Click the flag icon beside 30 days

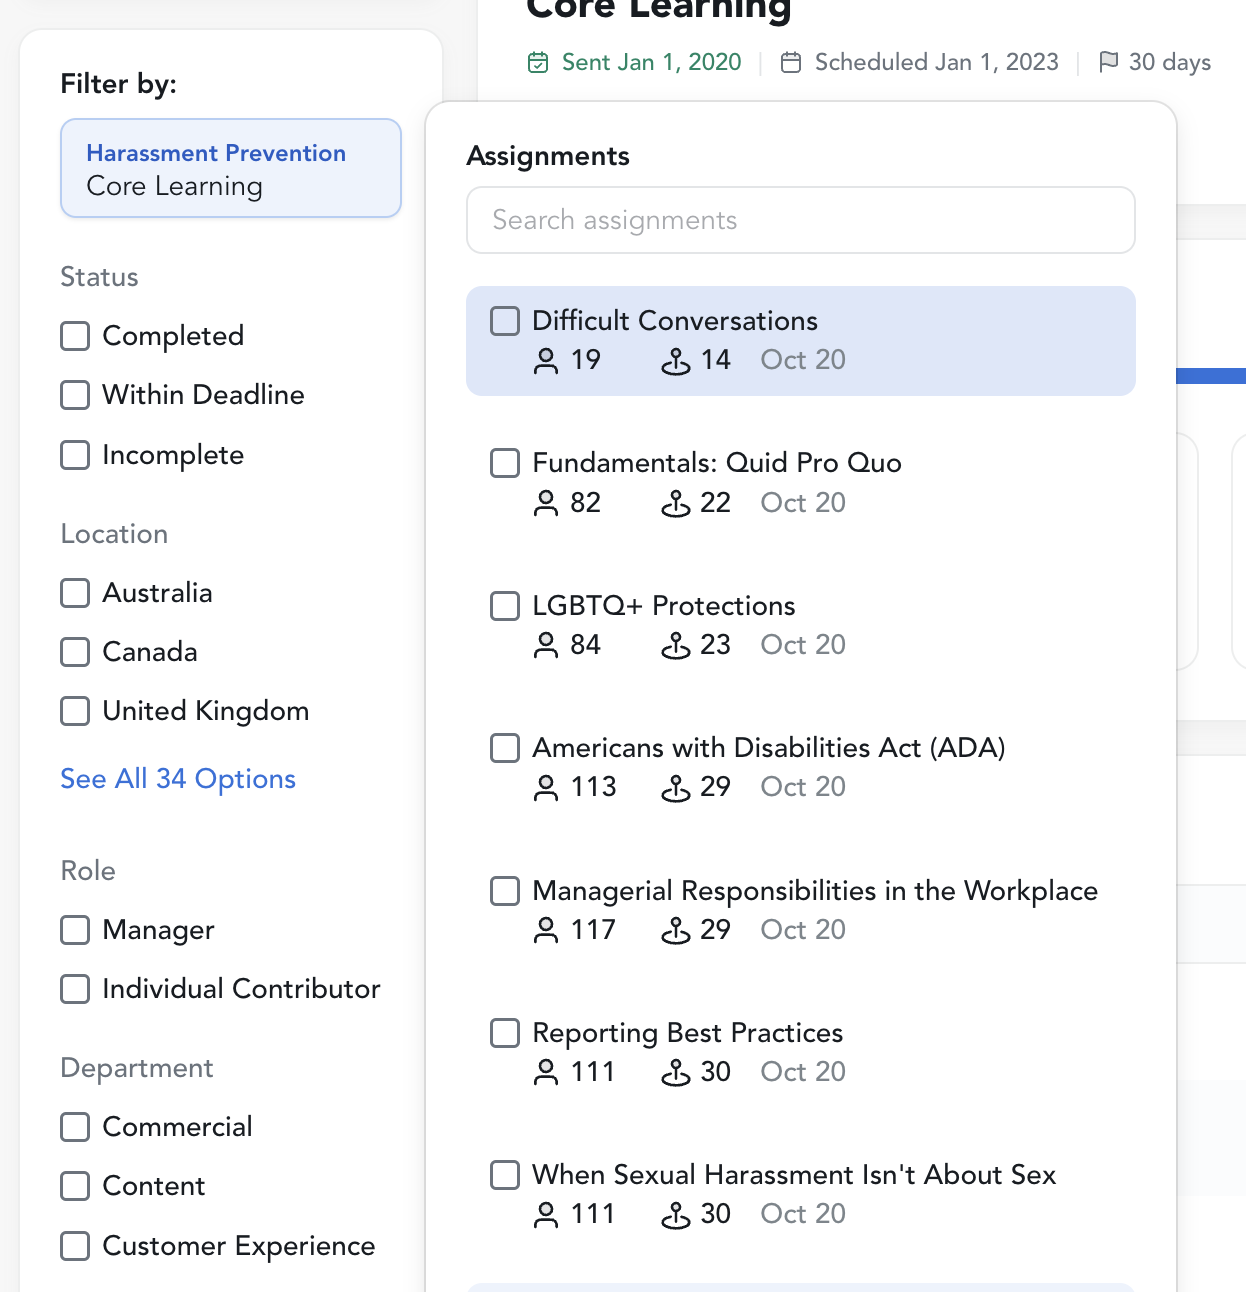pyautogui.click(x=1108, y=62)
